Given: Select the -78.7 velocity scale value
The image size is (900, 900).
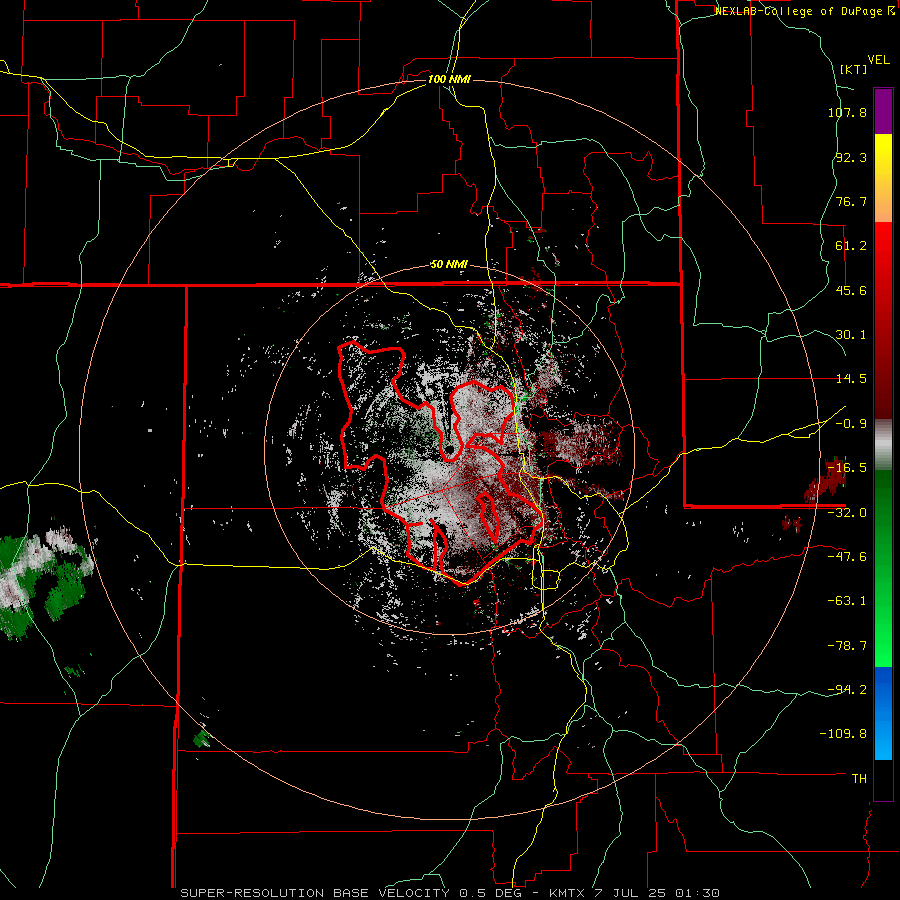Looking at the screenshot, I should tap(847, 646).
